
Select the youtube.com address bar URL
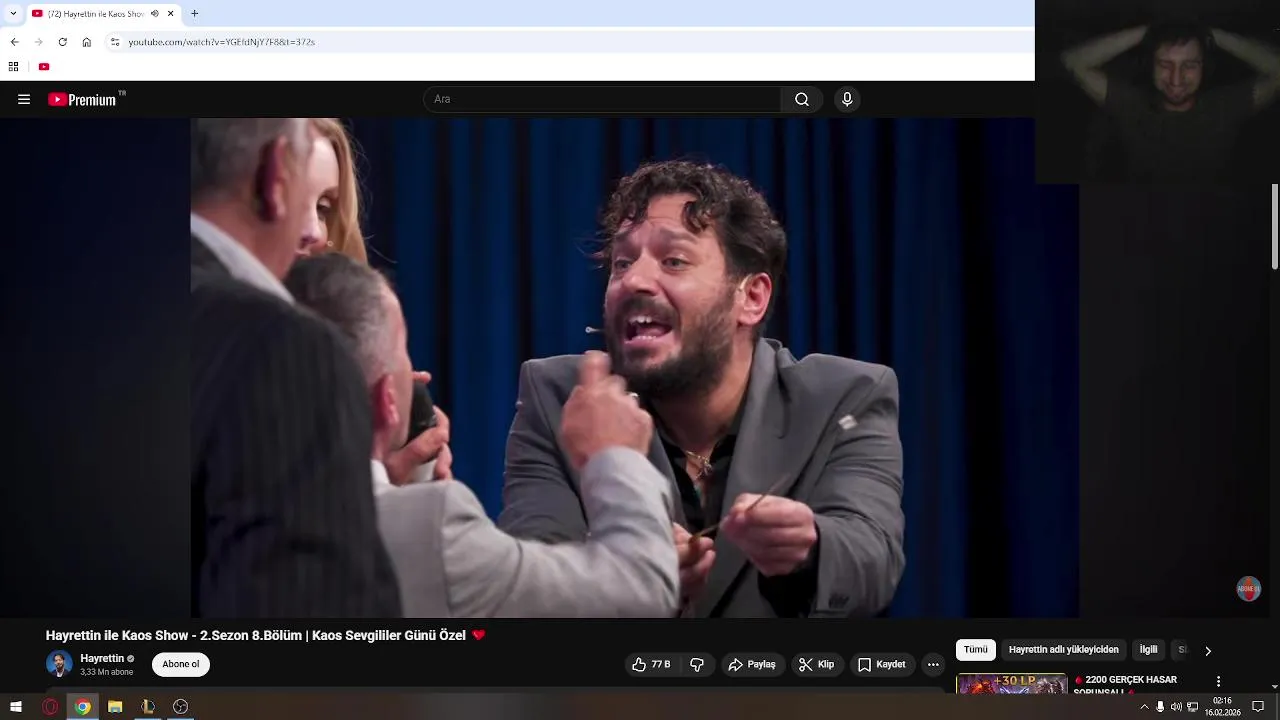(222, 42)
